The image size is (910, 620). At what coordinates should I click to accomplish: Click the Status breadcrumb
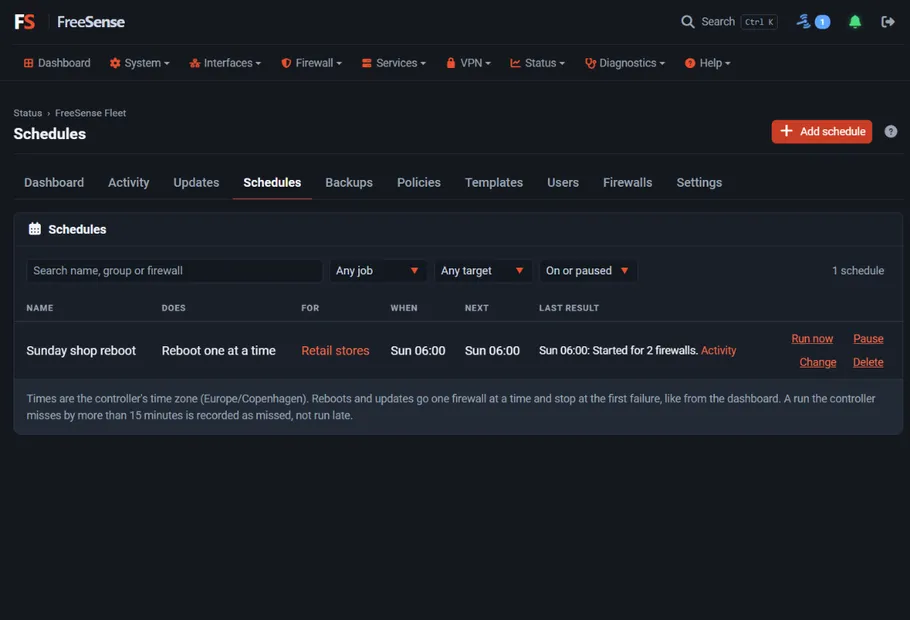[x=28, y=113]
